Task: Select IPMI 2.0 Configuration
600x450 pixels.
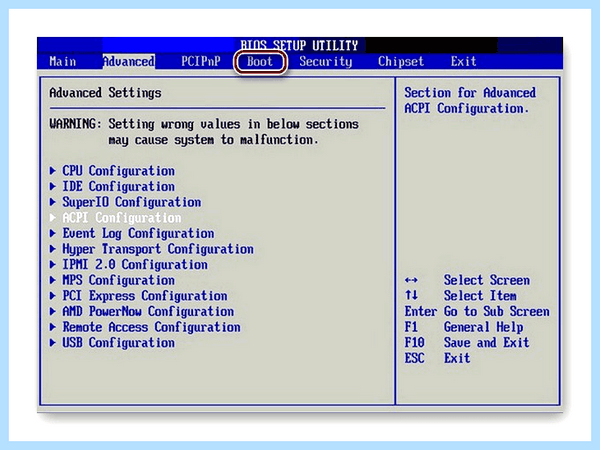Action: pos(135,265)
